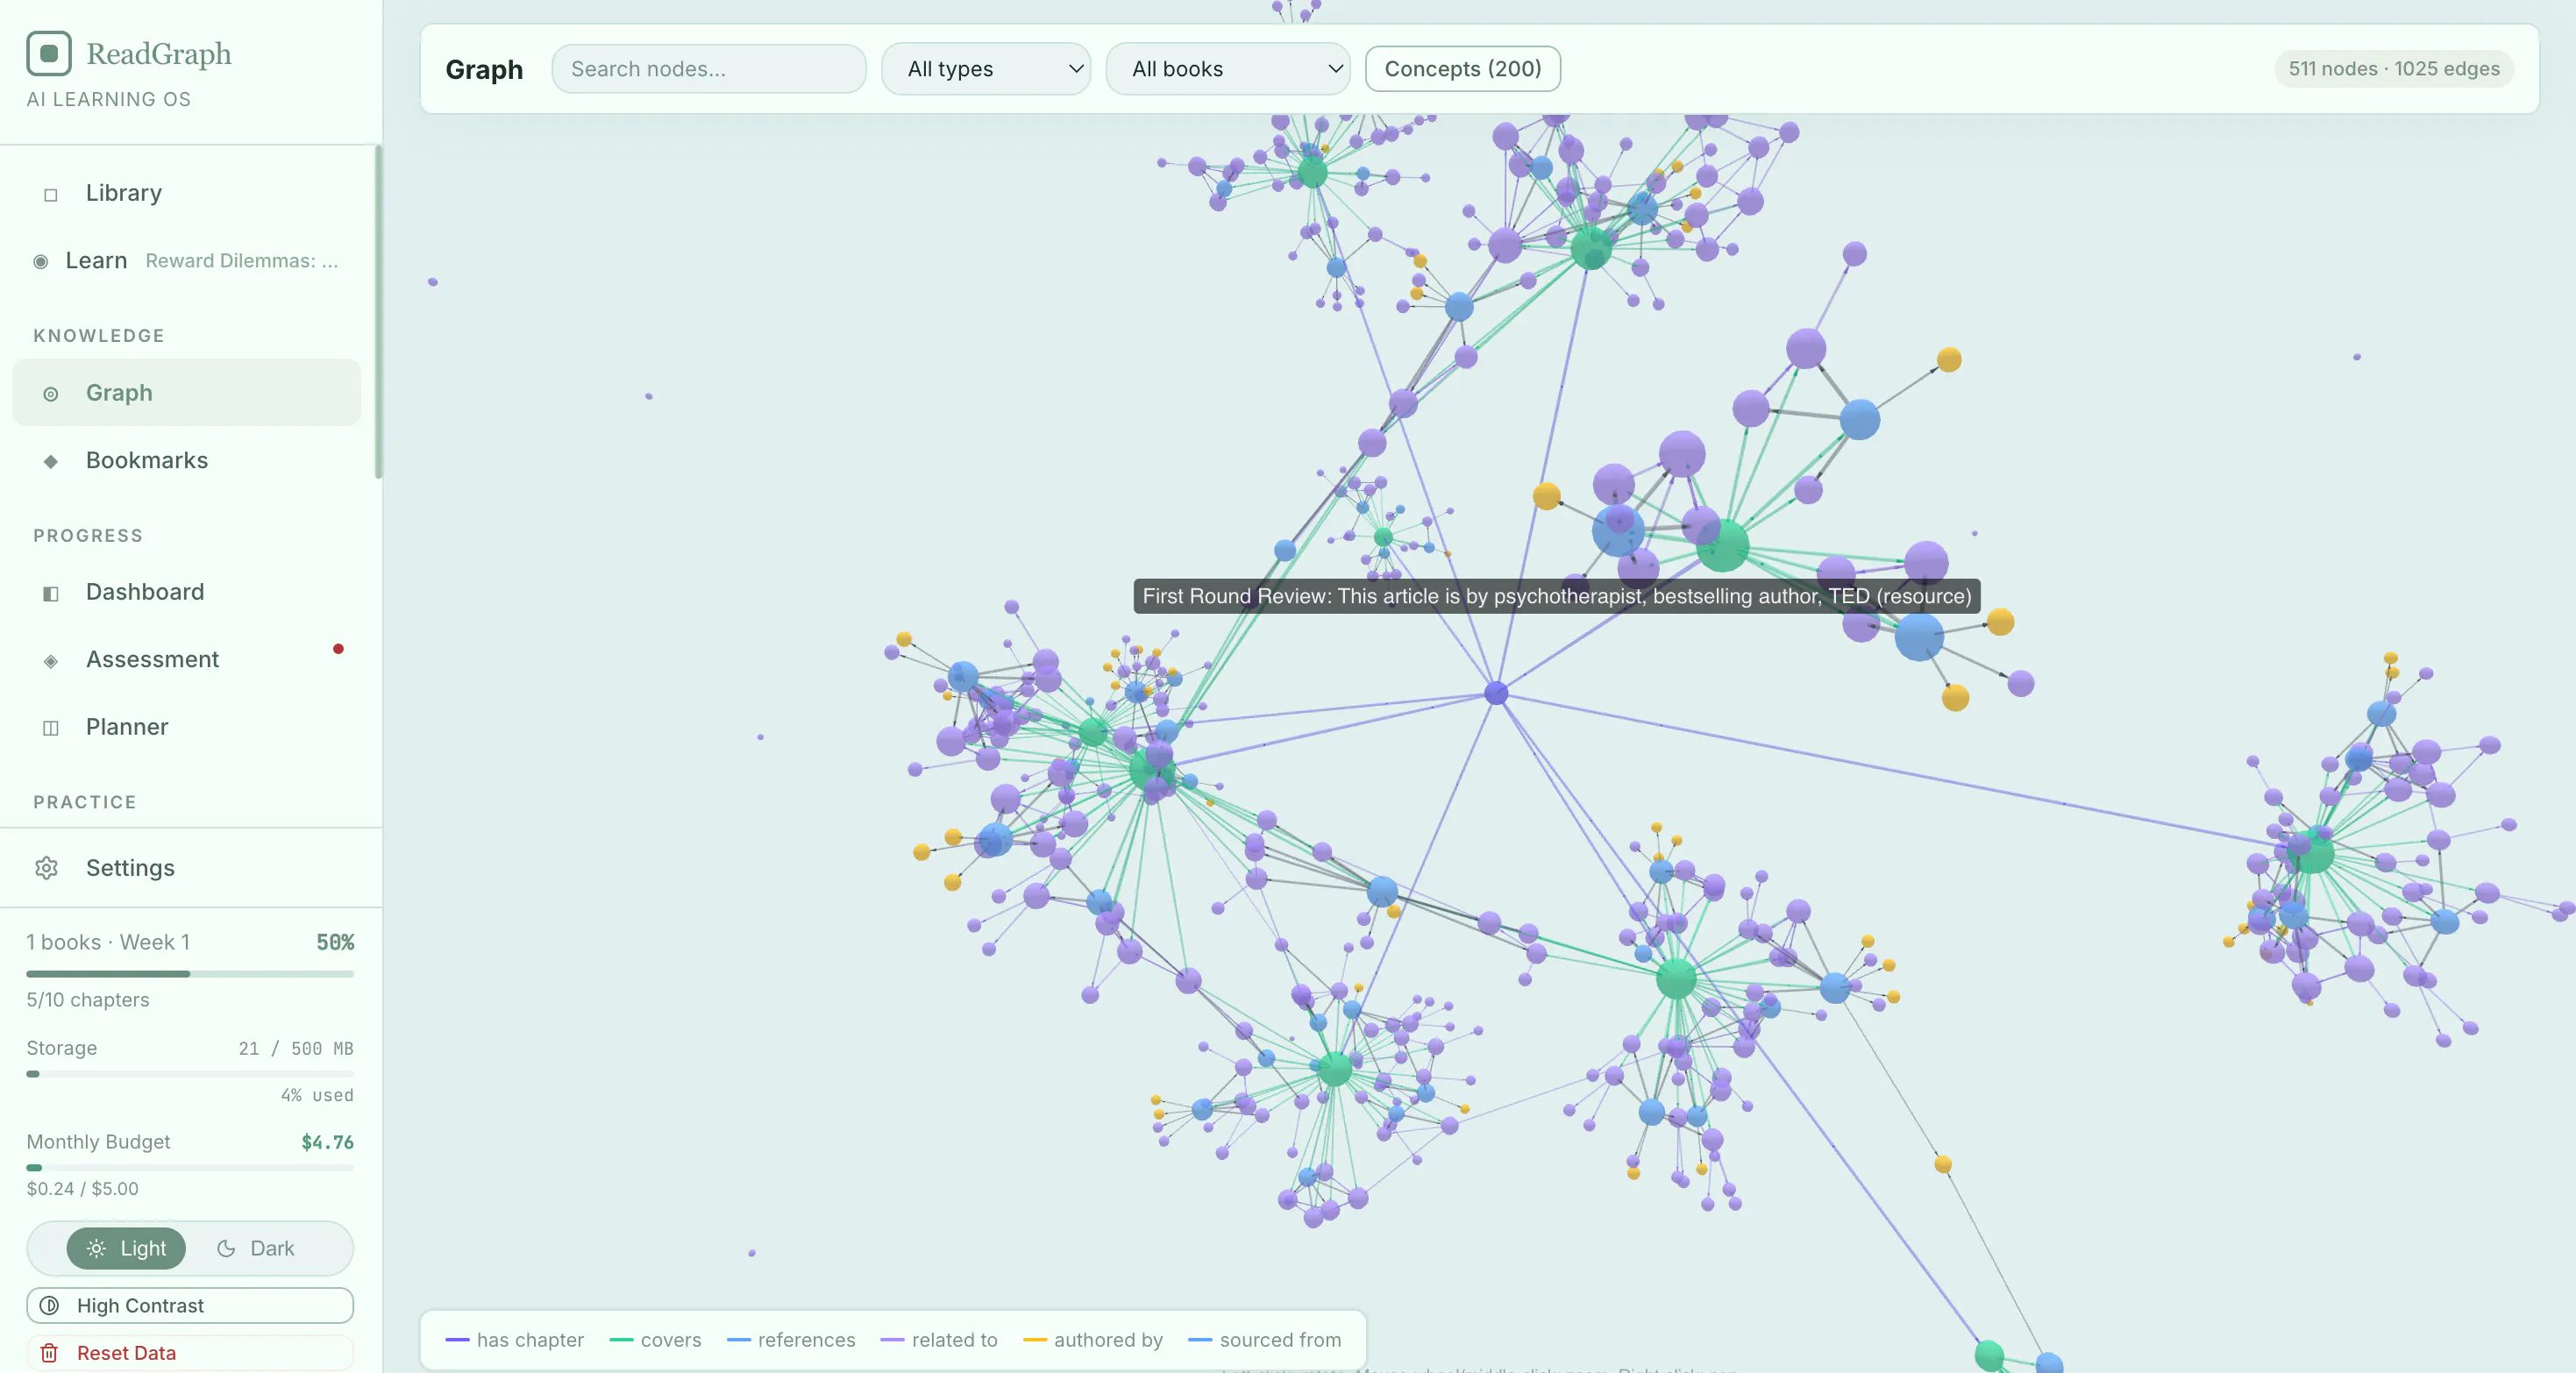Click the 50% progress percentage
2576x1373 pixels.
[335, 942]
